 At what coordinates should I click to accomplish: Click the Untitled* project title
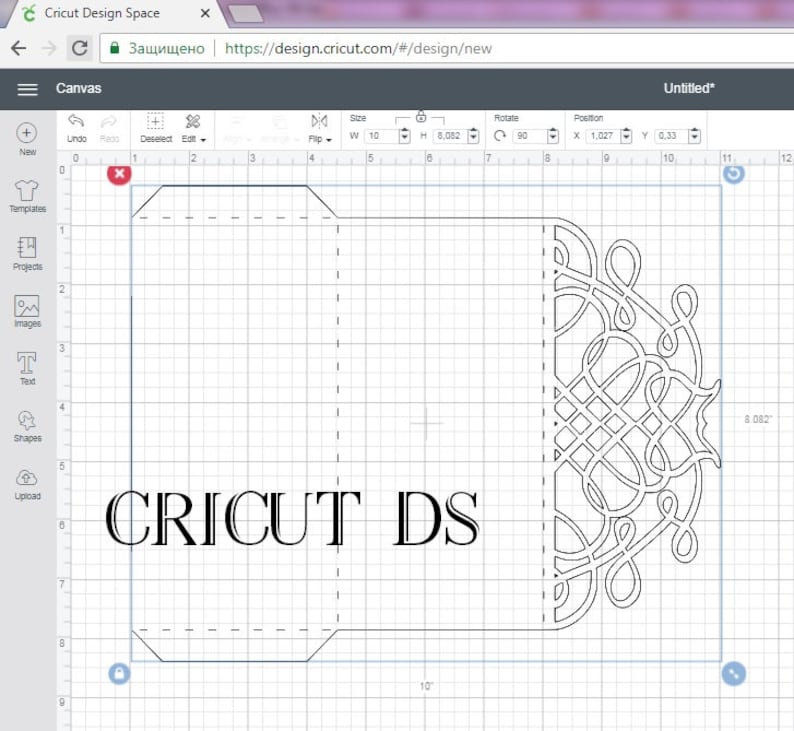click(689, 89)
